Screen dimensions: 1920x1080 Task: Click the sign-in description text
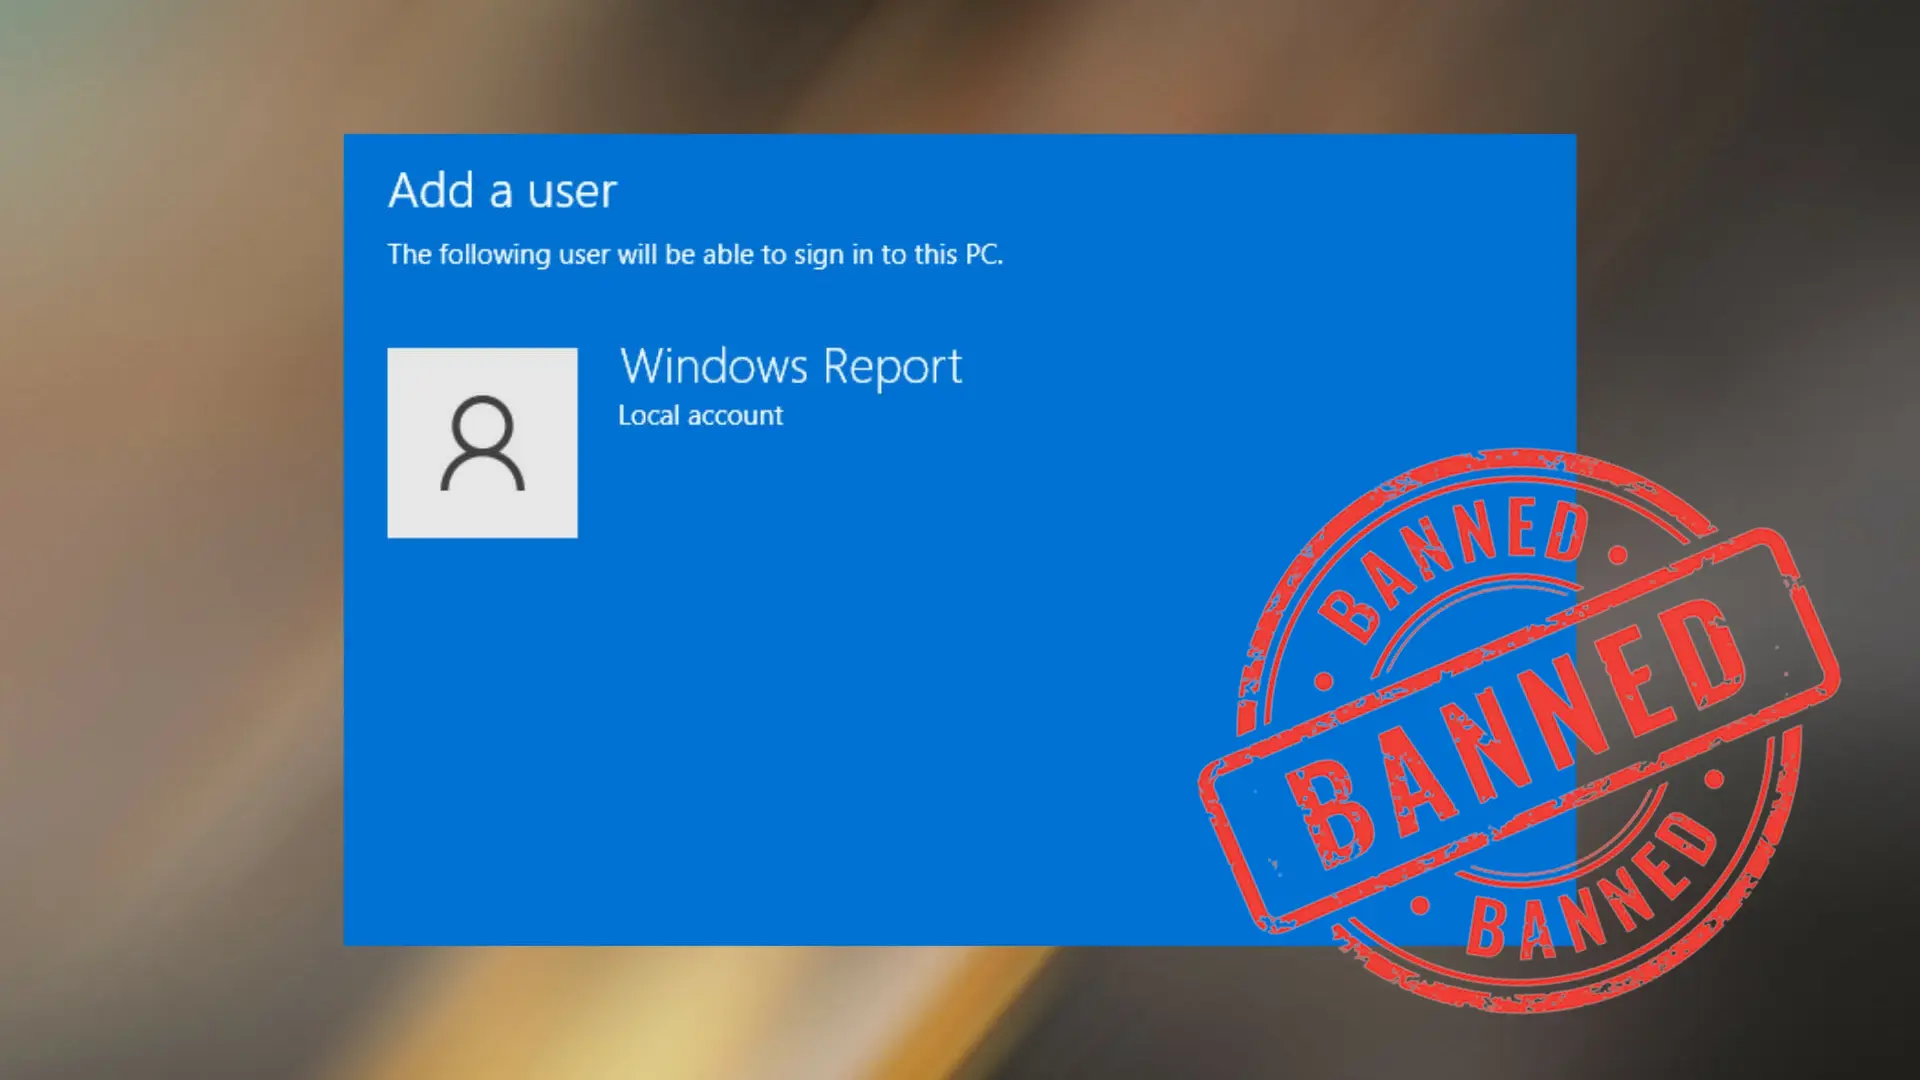pos(697,255)
